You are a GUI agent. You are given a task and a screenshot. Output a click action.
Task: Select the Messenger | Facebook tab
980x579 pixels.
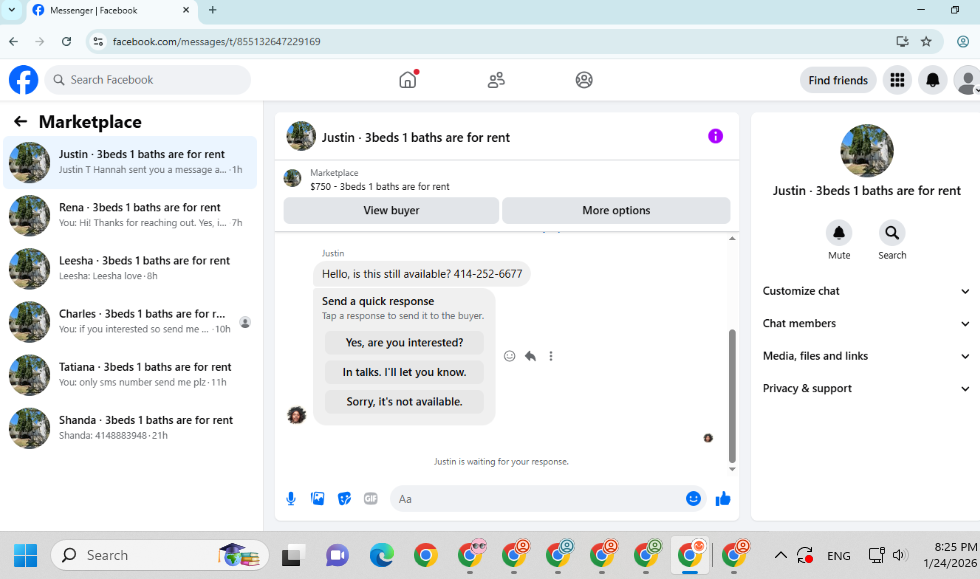[x=111, y=11]
